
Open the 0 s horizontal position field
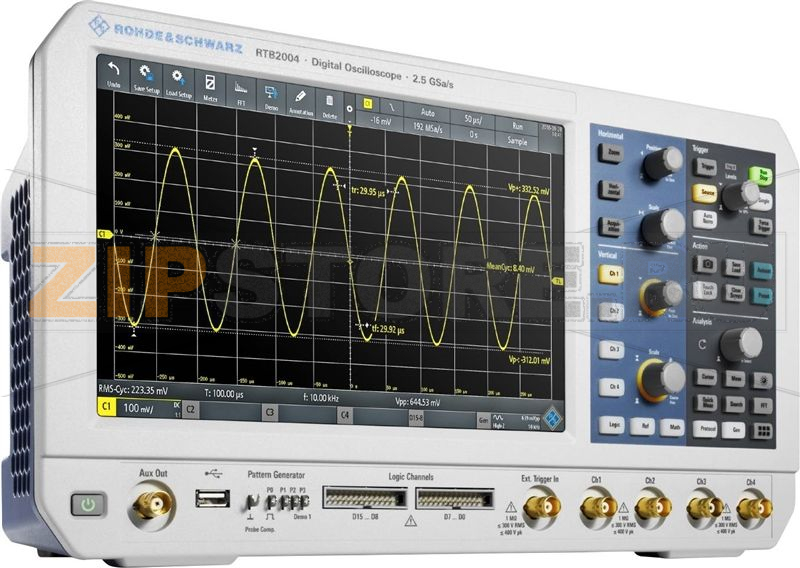pos(473,135)
